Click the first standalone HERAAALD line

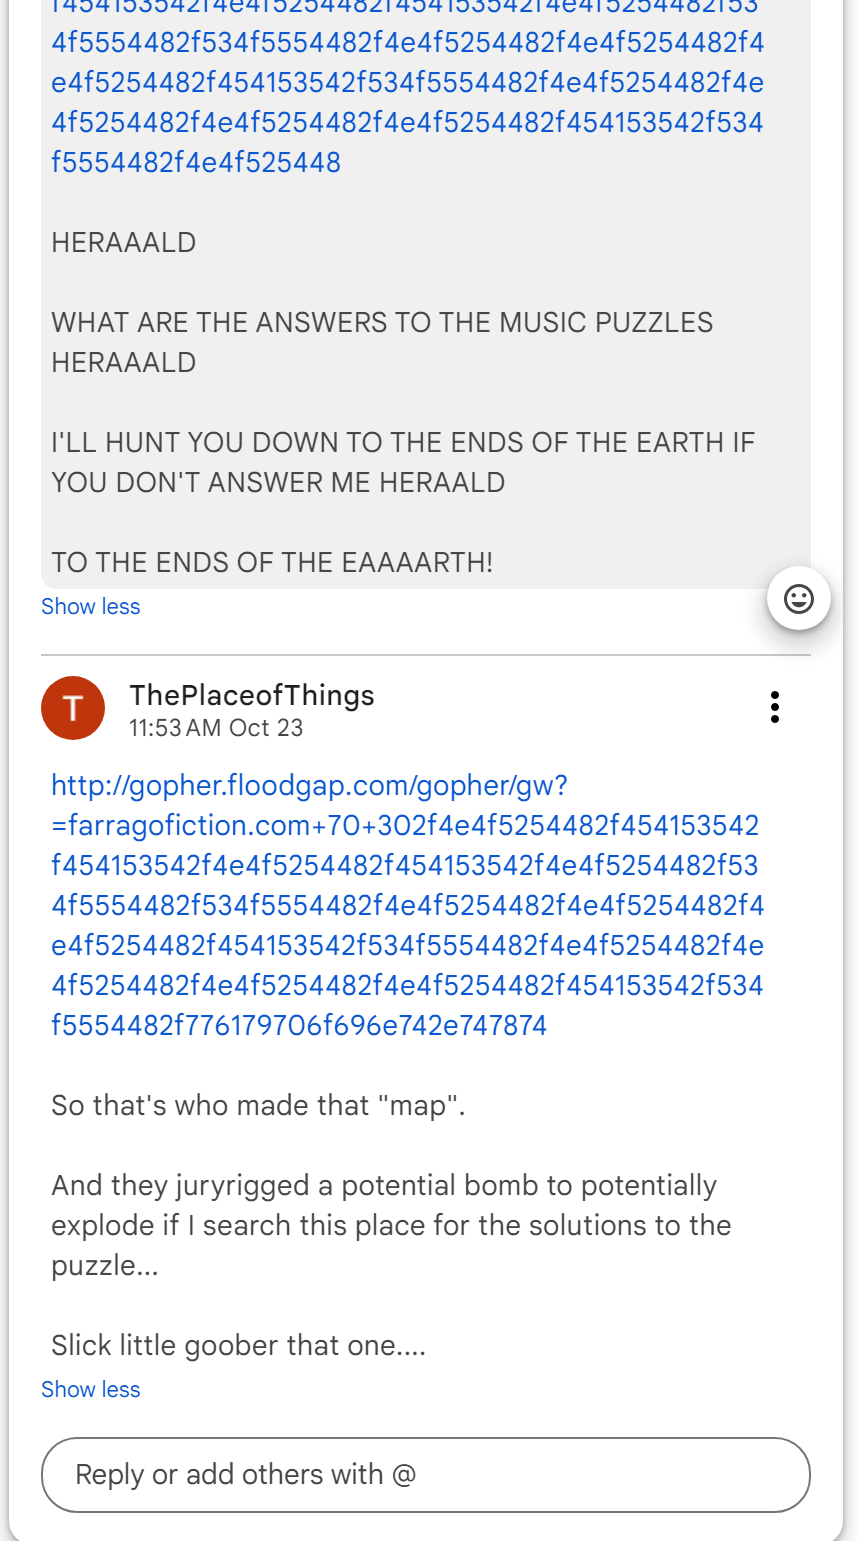click(x=123, y=243)
